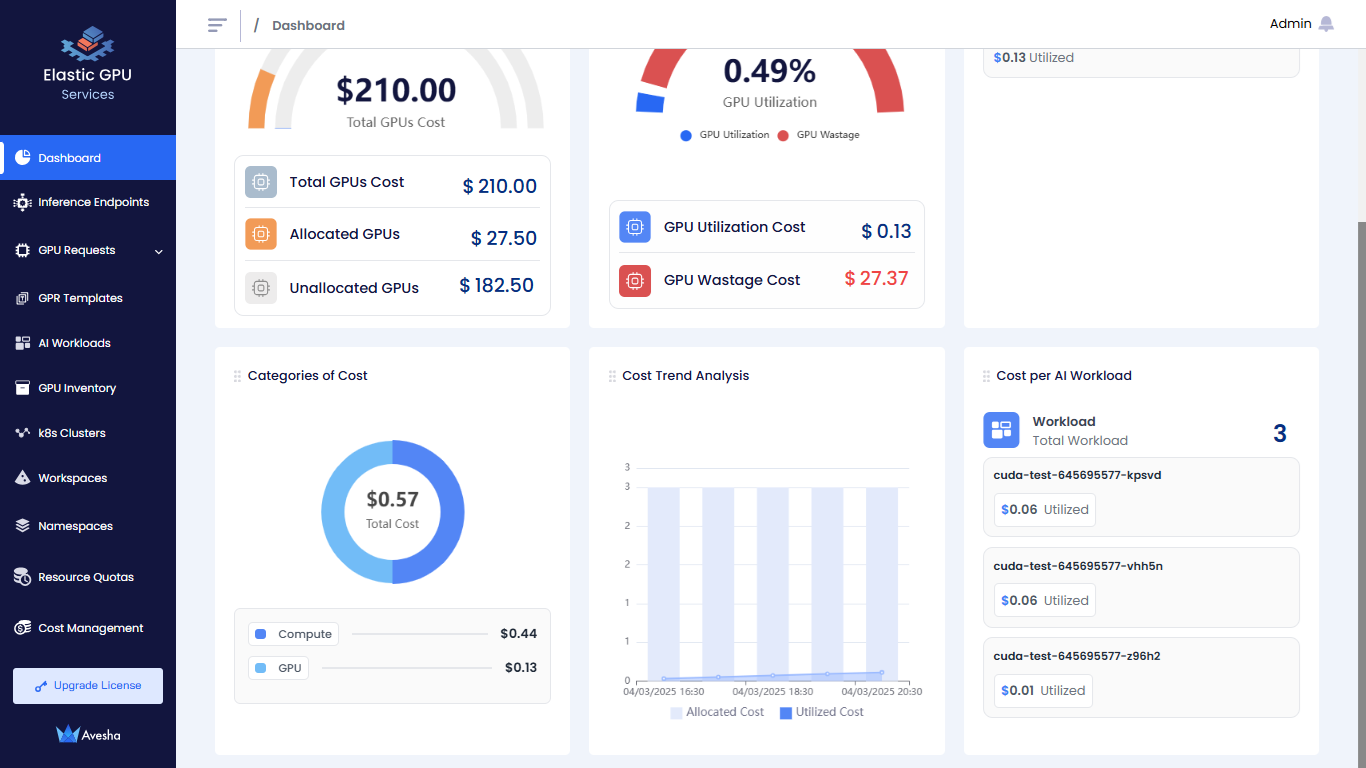Toggle the Allocated Cost chart legend

[x=717, y=712]
